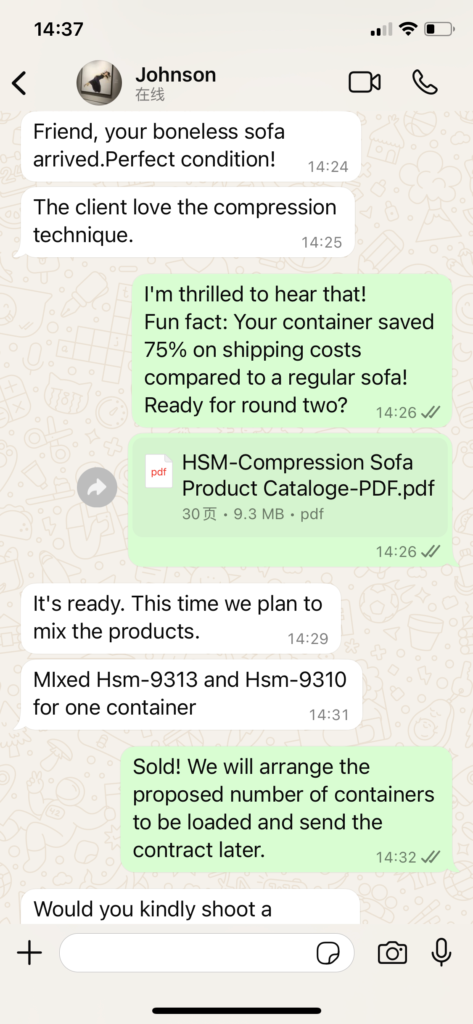Select the 'compression technique' message bubble
This screenshot has height=1024, width=473.
tap(188, 221)
